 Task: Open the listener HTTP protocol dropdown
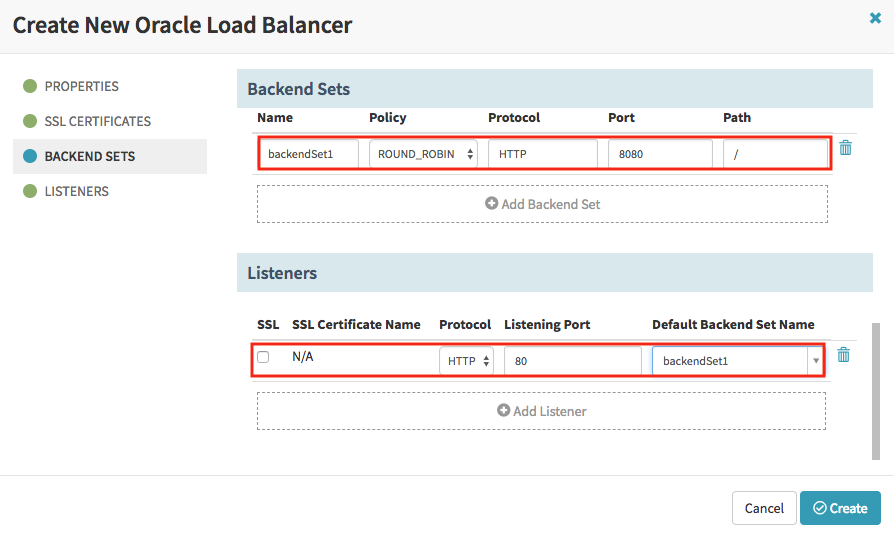pos(466,361)
